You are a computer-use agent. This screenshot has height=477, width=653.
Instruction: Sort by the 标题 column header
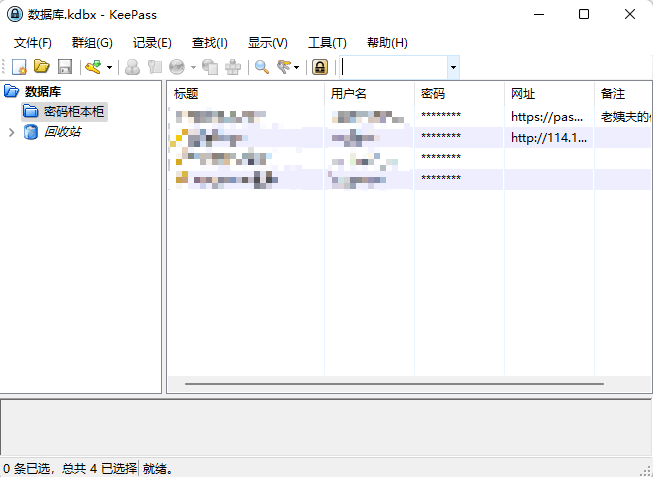tap(245, 93)
